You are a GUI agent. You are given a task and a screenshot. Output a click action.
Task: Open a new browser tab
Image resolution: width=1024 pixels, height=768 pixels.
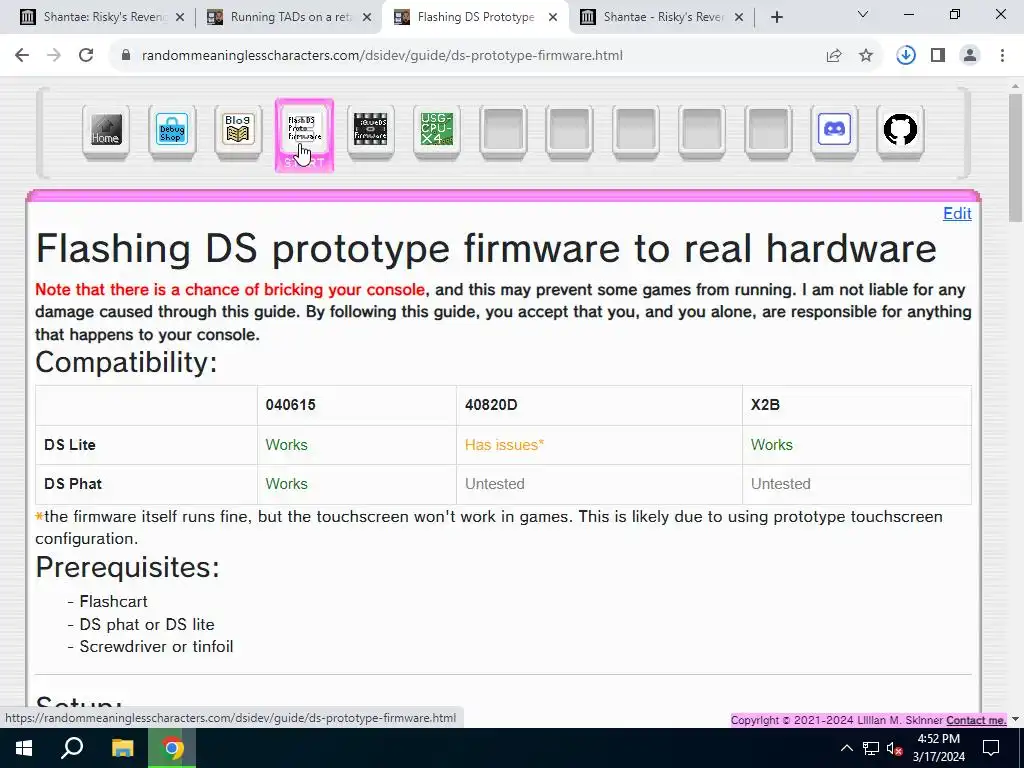click(x=776, y=17)
